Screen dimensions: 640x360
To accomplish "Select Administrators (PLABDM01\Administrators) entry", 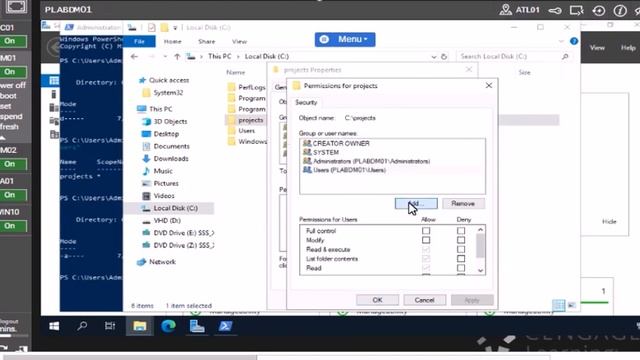I will click(367, 161).
